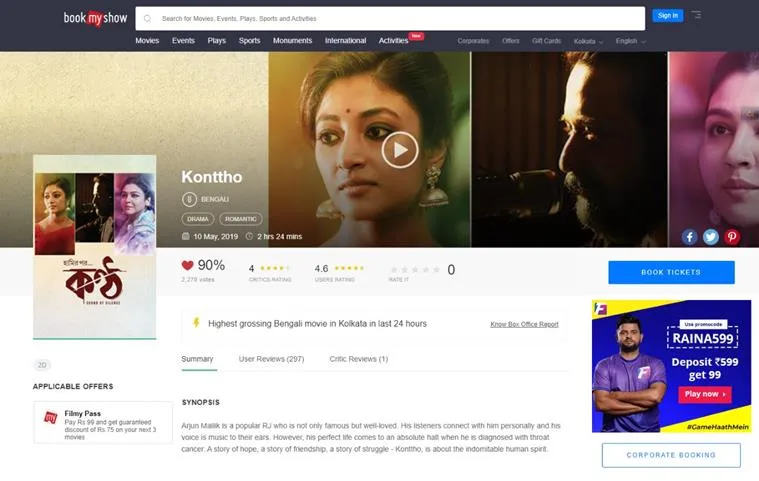Click the Konttho movie poster thumbnail

click(x=95, y=247)
